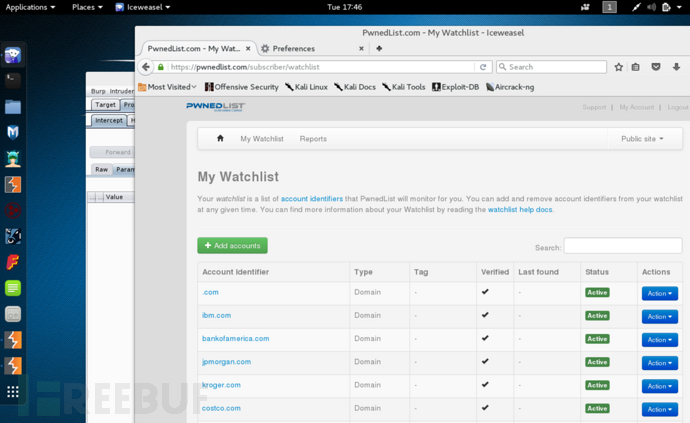Click the green padlock site identity icon
690x423 pixels.
[161, 67]
